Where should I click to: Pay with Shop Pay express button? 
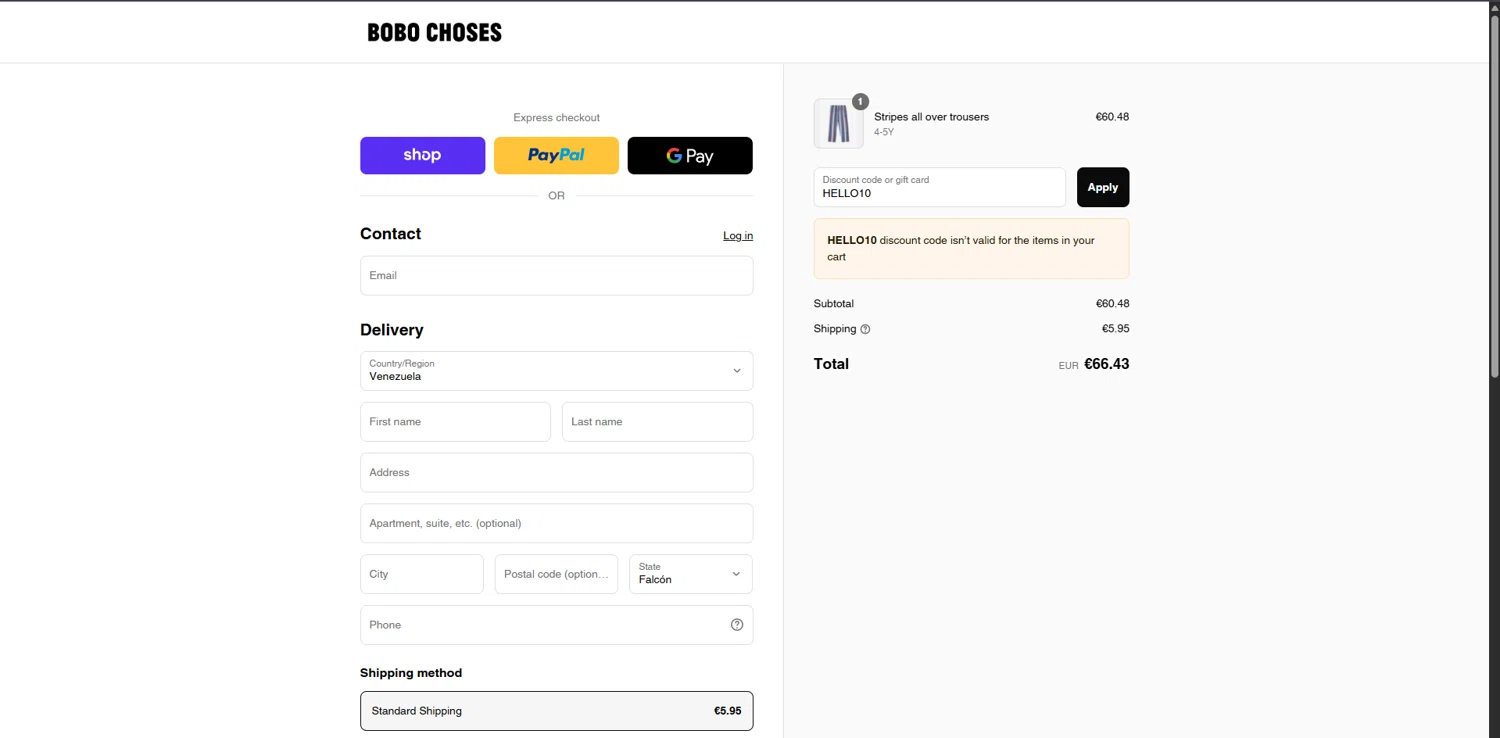(422, 155)
